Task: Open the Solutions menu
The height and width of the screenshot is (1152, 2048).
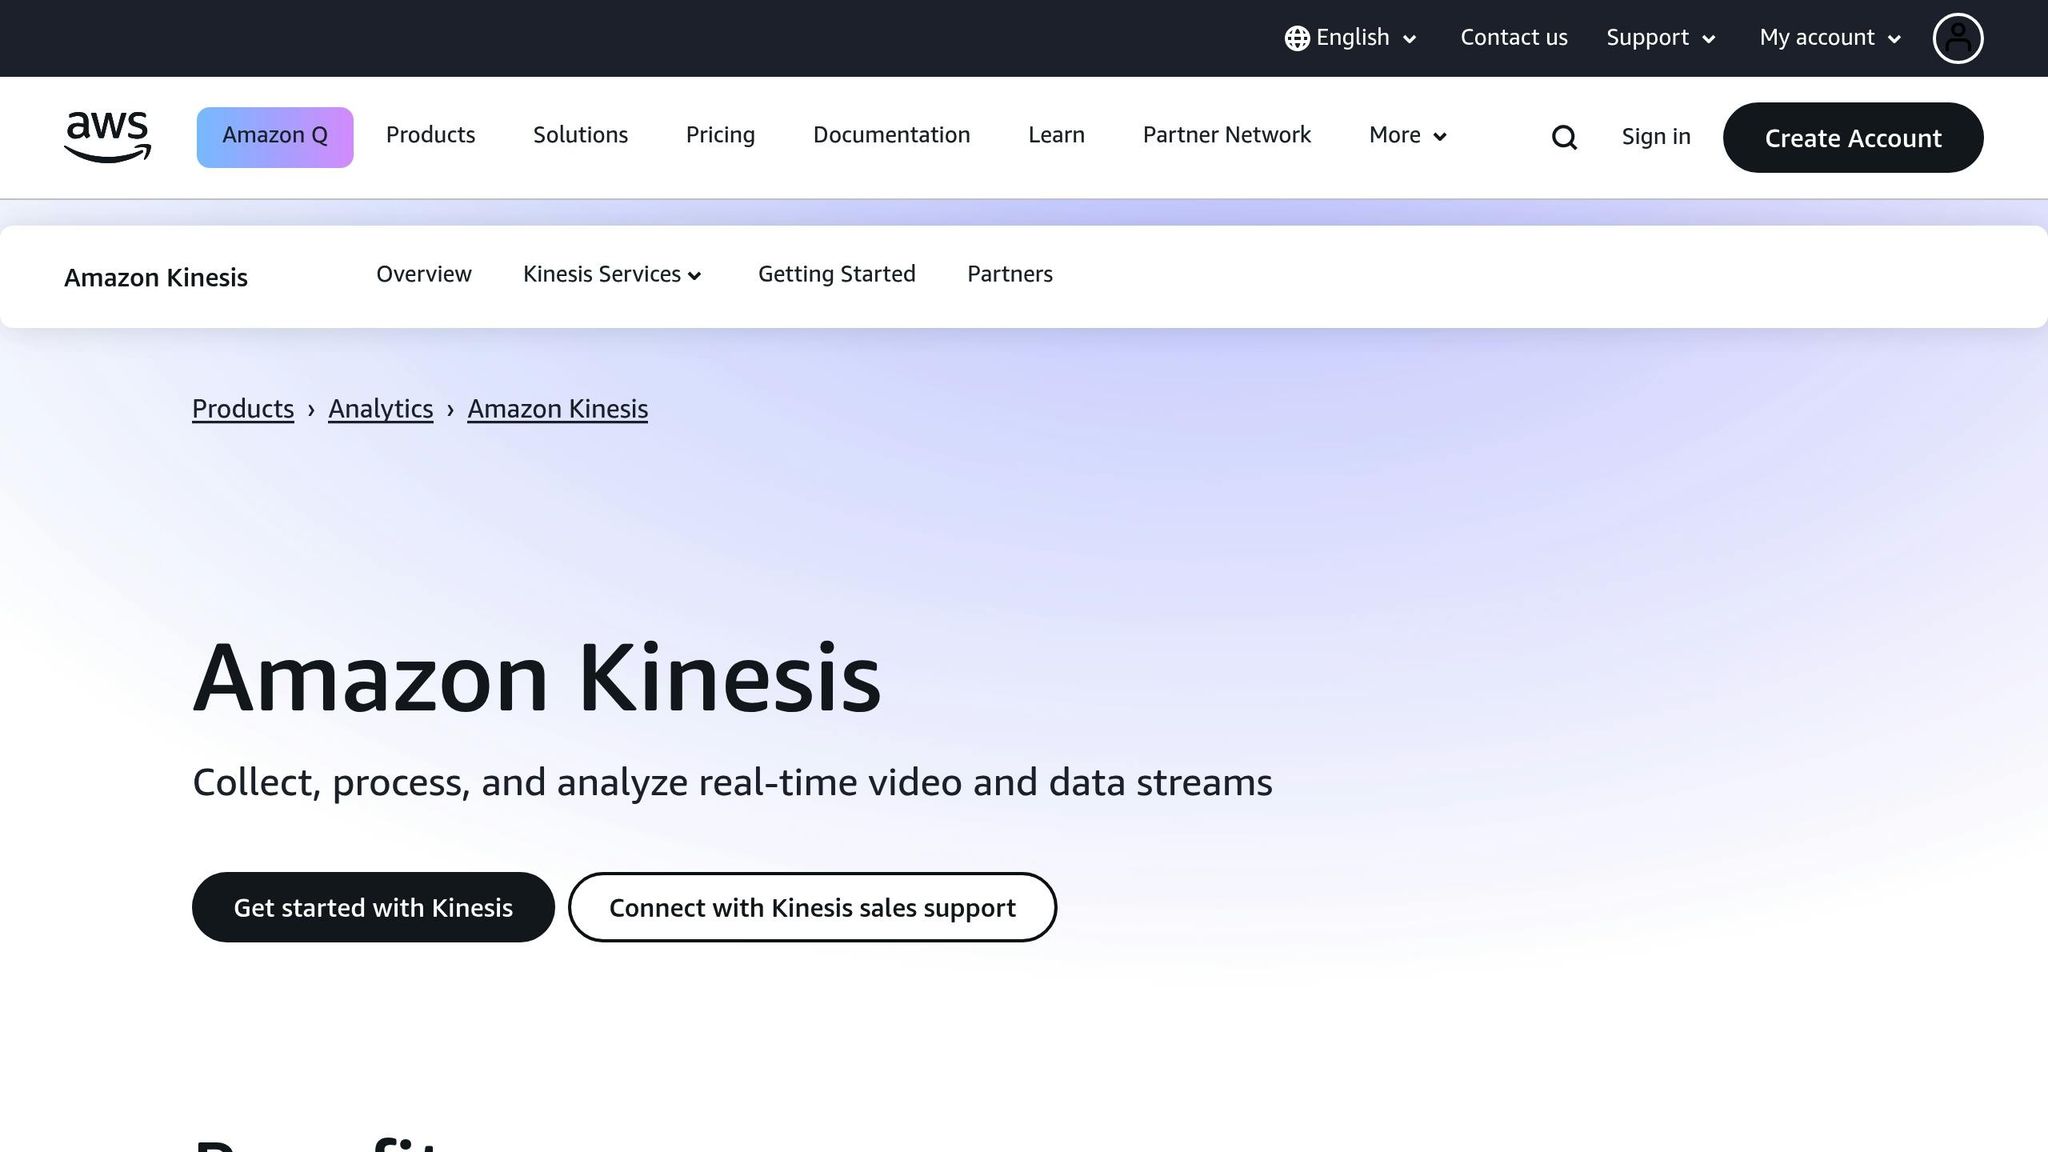Action: [x=580, y=135]
